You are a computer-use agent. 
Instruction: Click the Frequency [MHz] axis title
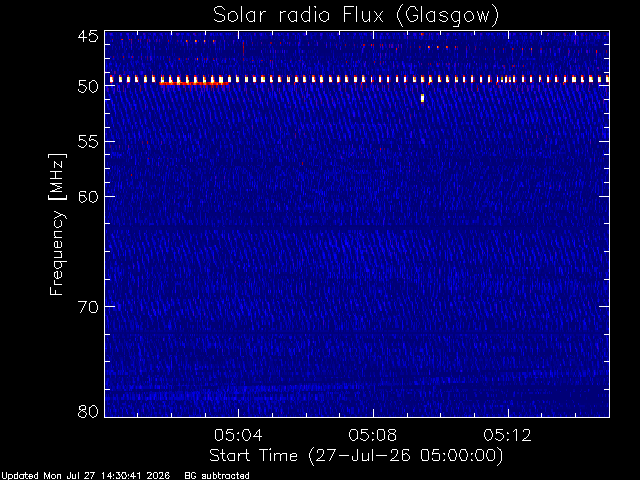(x=57, y=224)
